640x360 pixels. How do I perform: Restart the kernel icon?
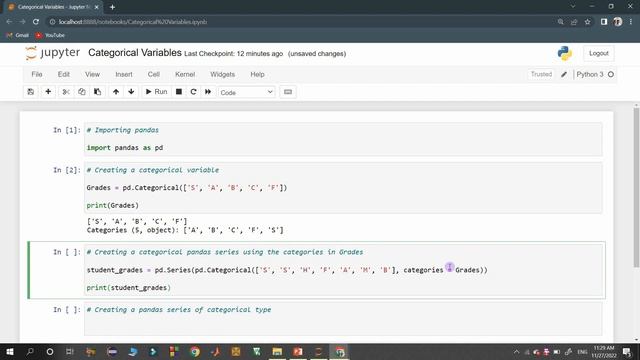coord(193,92)
